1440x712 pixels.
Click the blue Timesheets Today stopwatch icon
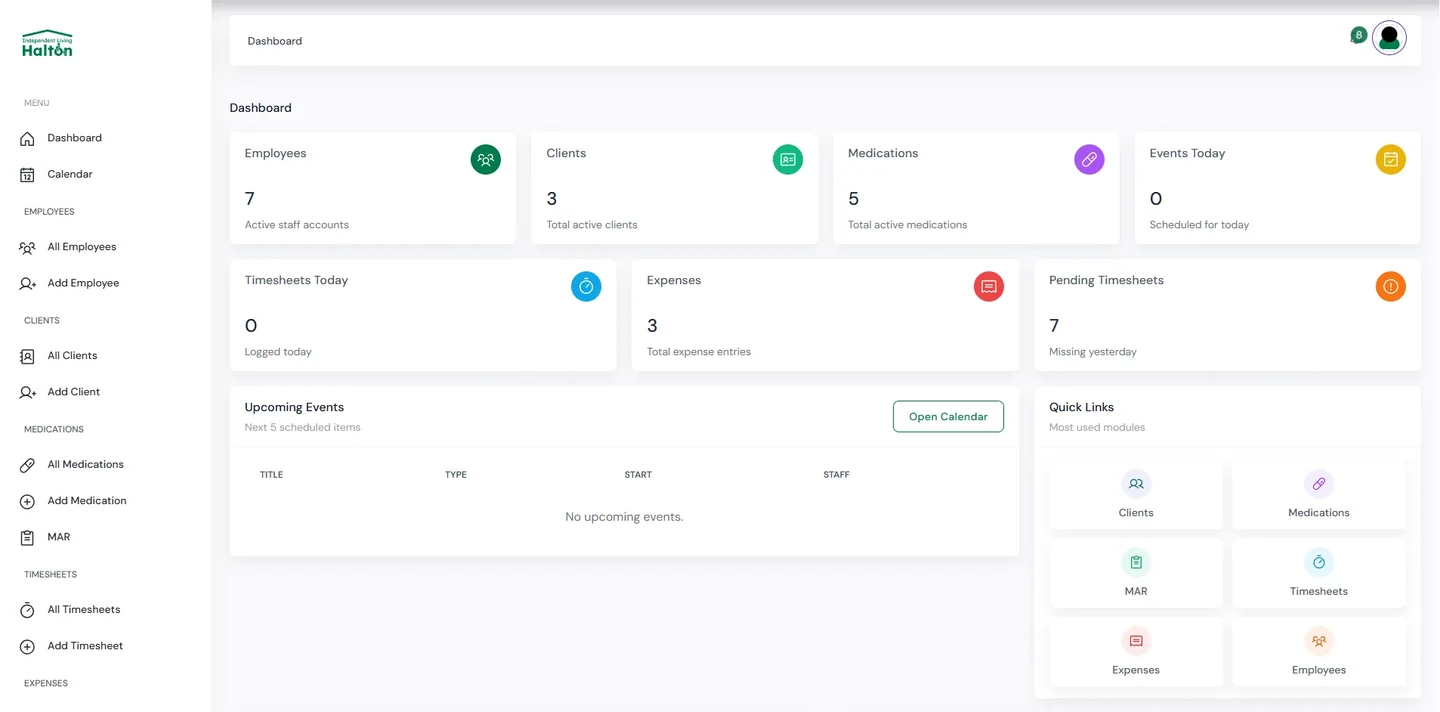(x=586, y=286)
